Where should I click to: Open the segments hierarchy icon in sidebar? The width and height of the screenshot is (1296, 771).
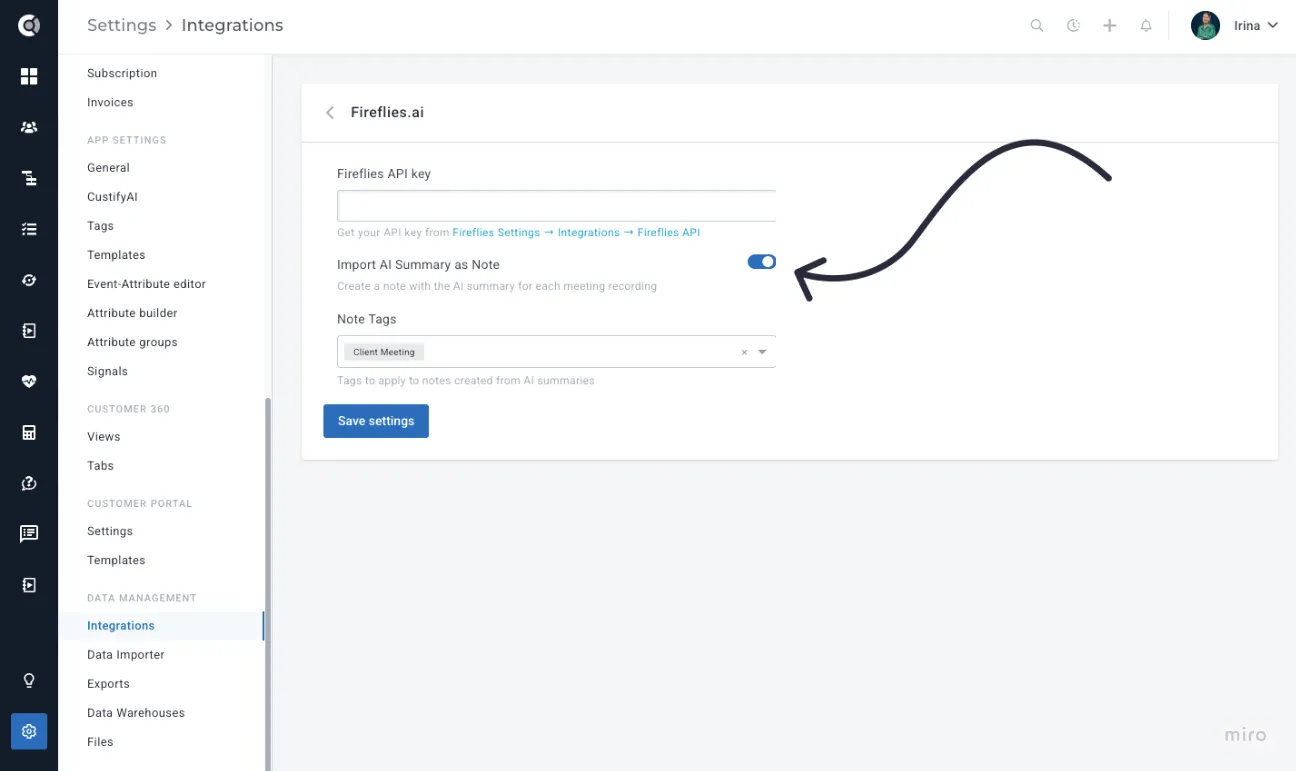29,178
